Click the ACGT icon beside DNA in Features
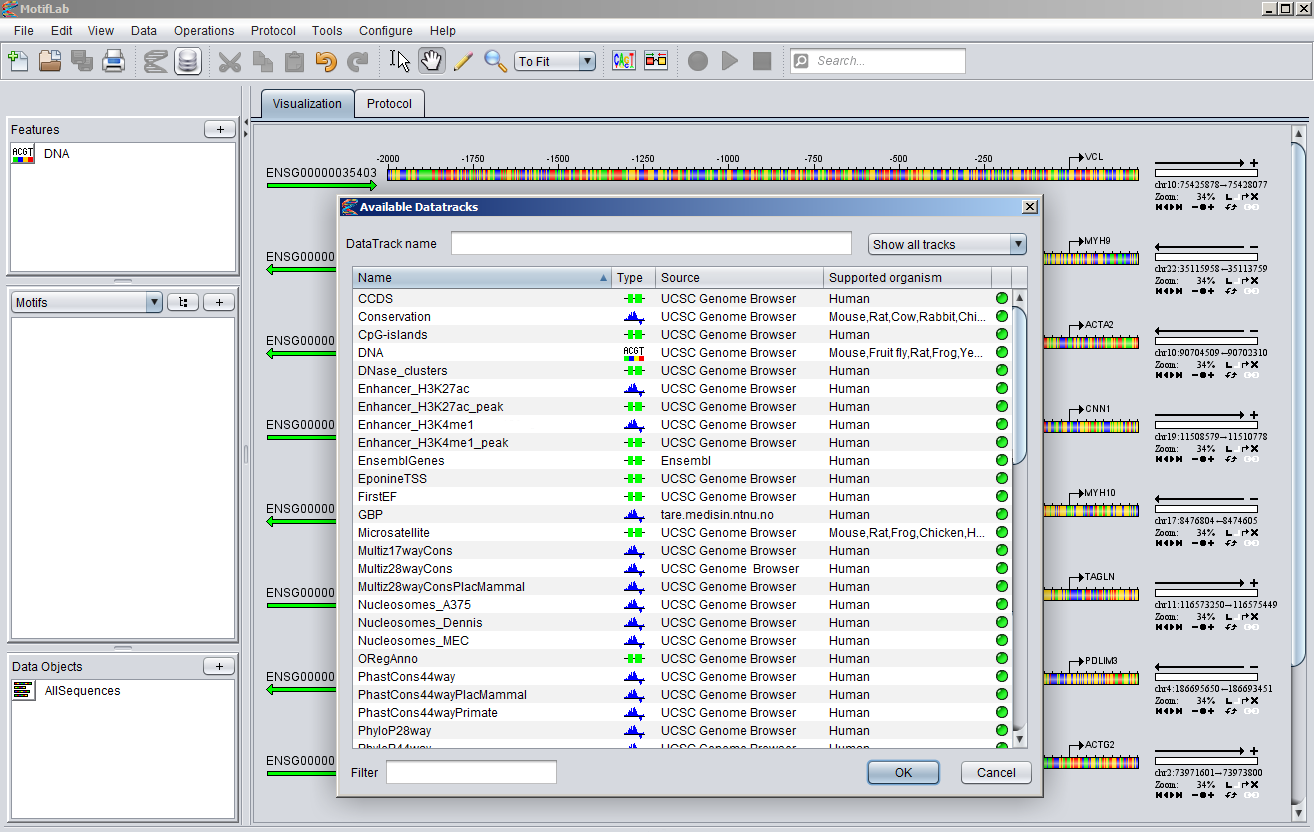 23,154
